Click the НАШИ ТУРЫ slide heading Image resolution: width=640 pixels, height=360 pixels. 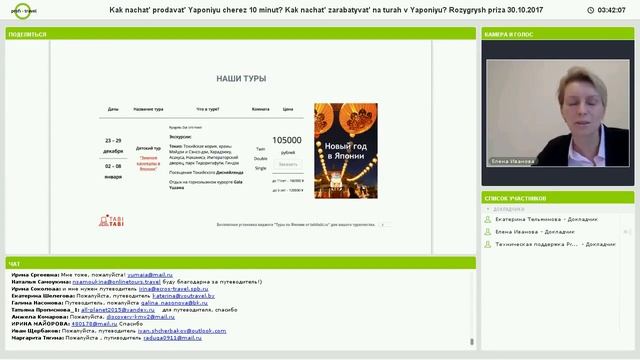(241, 78)
